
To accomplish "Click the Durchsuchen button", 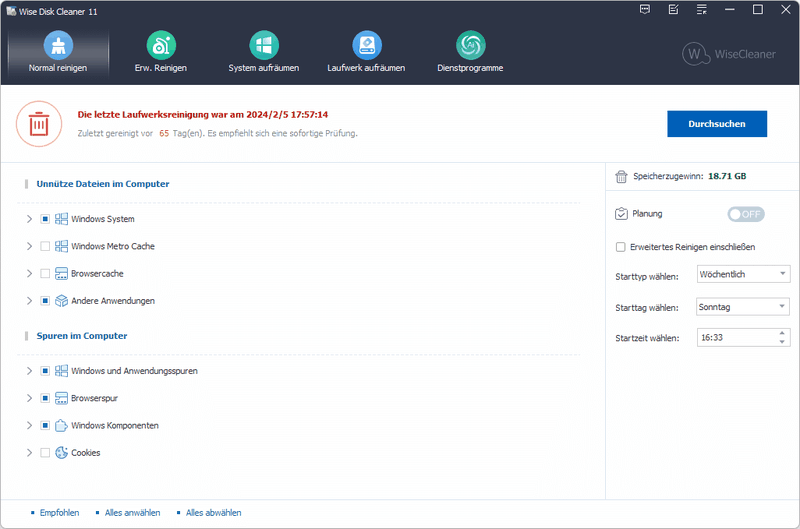I will pos(717,124).
